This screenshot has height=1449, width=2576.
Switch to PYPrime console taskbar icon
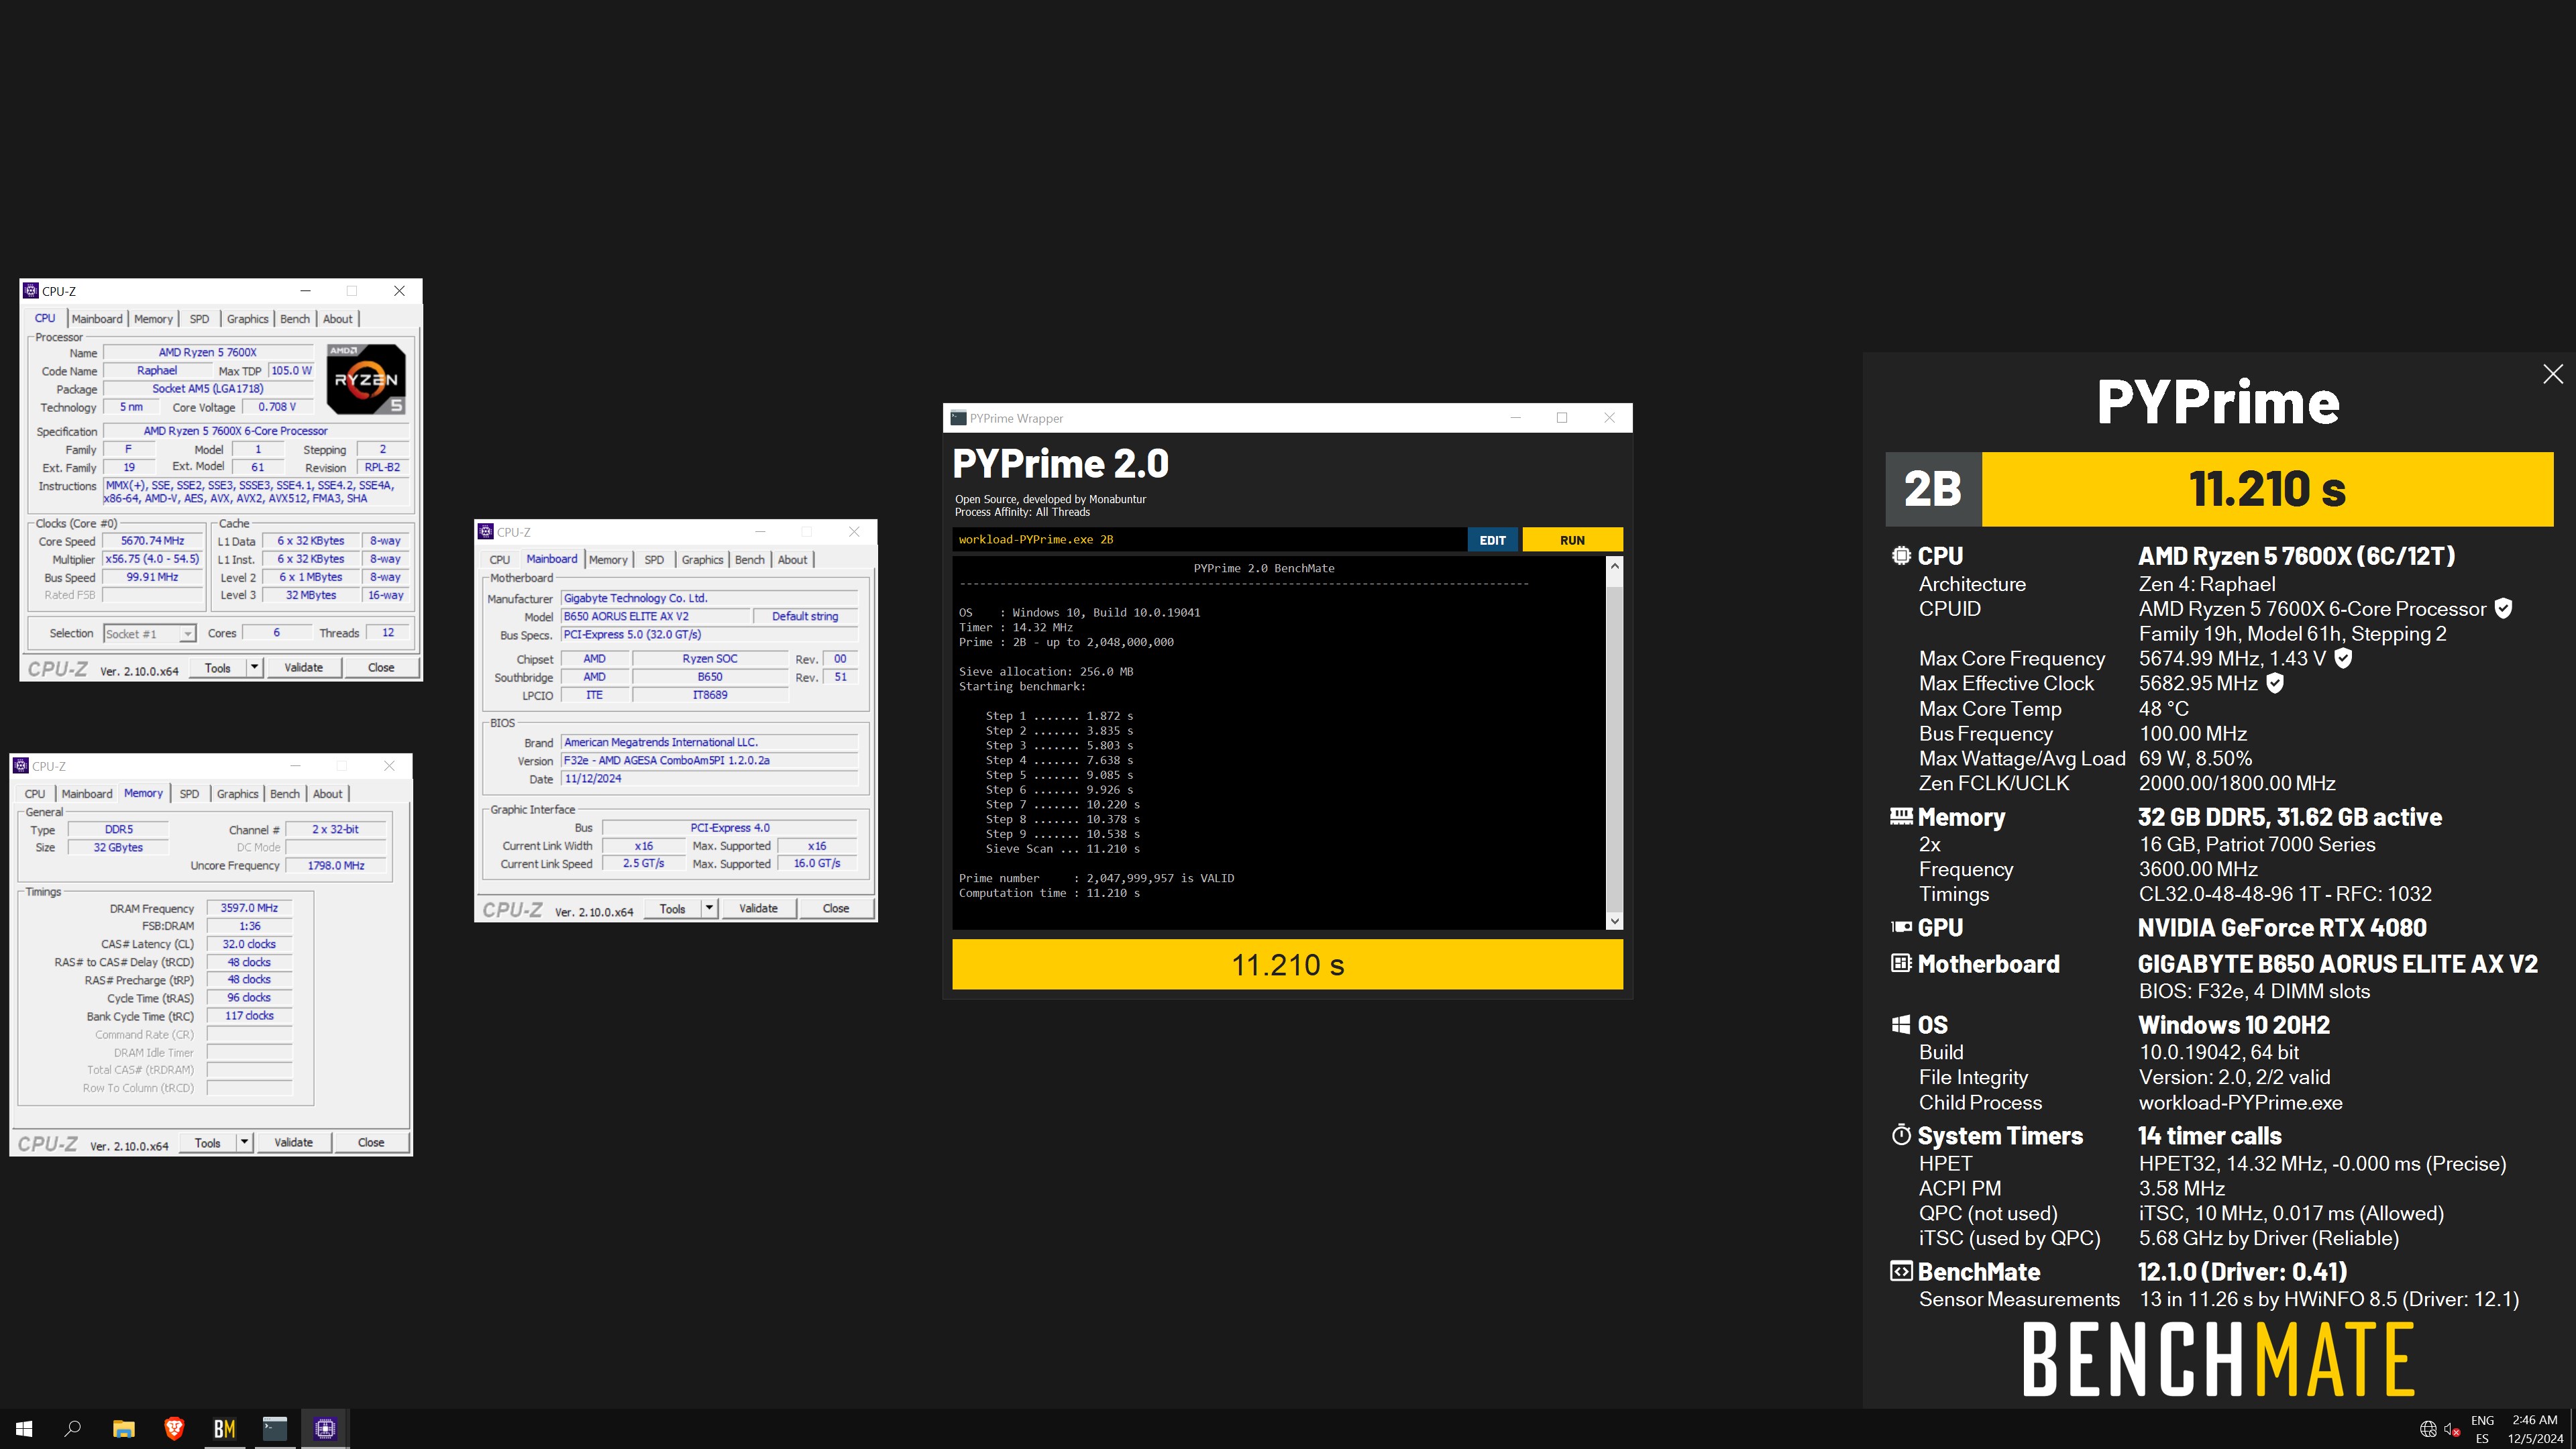275,1429
